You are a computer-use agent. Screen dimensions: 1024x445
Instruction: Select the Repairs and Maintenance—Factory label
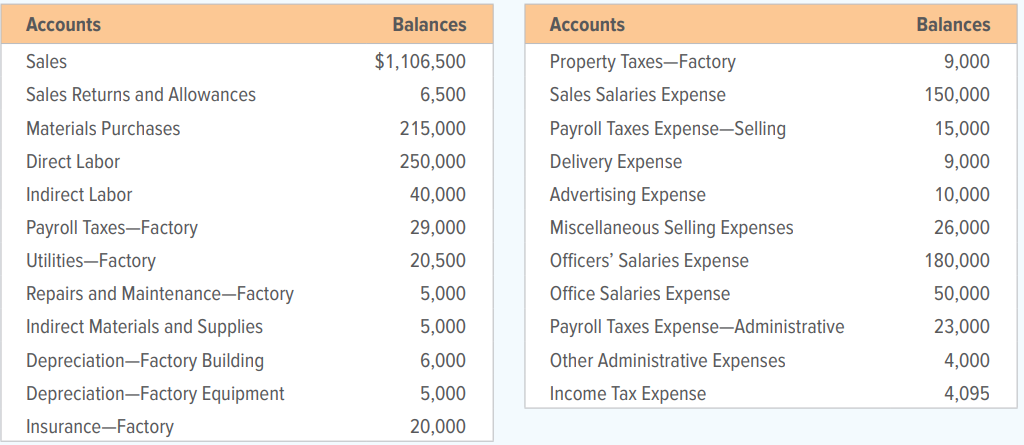pos(160,294)
